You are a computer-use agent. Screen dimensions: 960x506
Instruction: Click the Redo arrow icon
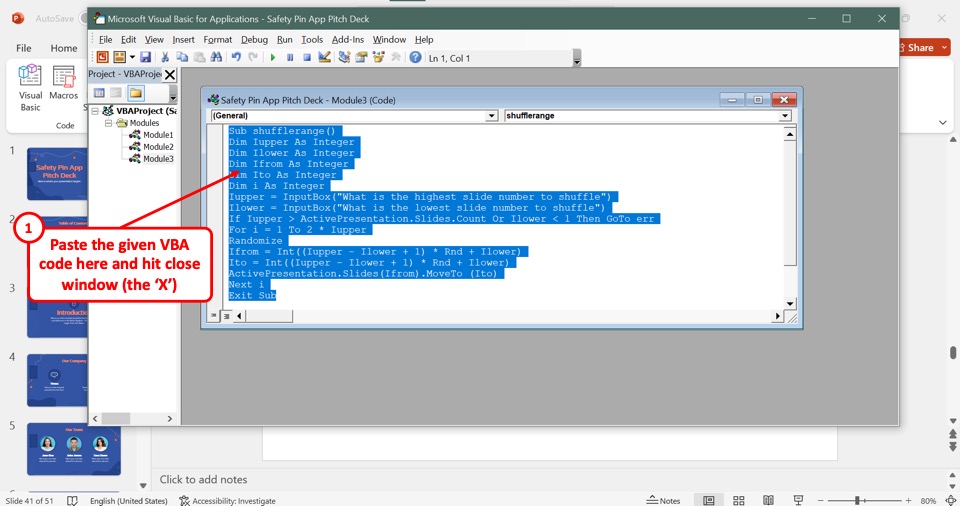click(253, 58)
